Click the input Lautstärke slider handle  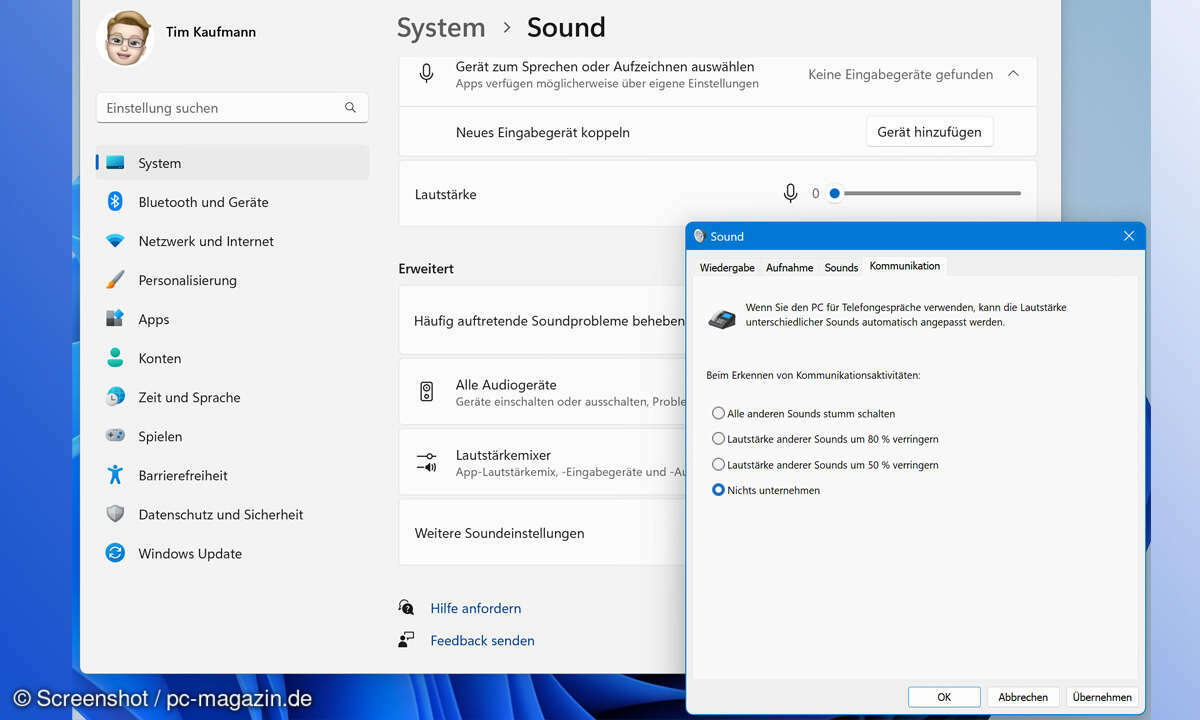tap(835, 194)
